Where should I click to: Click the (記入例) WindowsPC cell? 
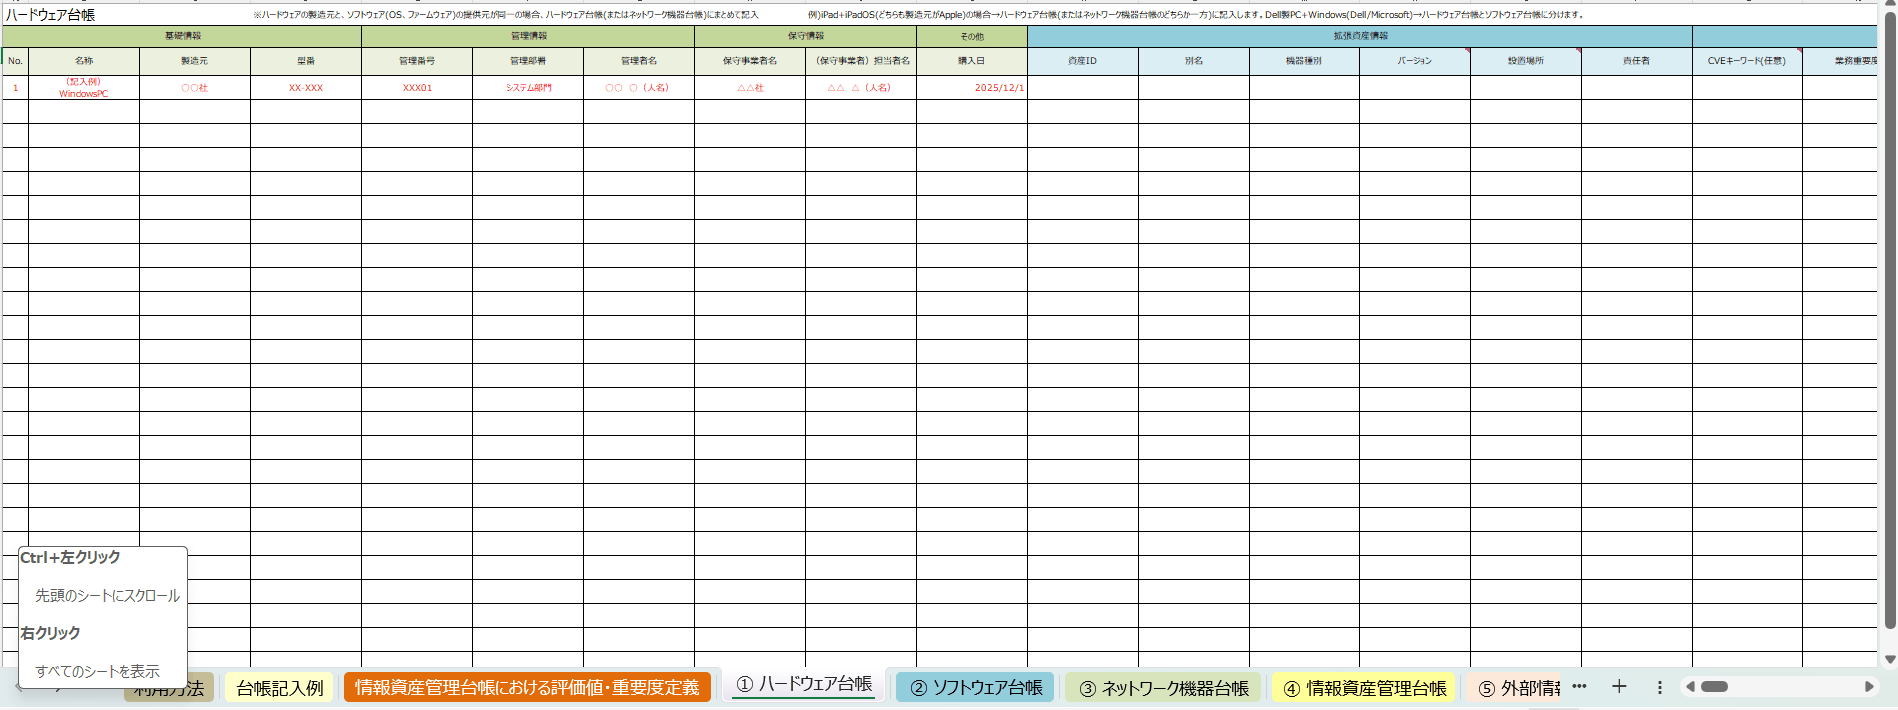point(84,88)
